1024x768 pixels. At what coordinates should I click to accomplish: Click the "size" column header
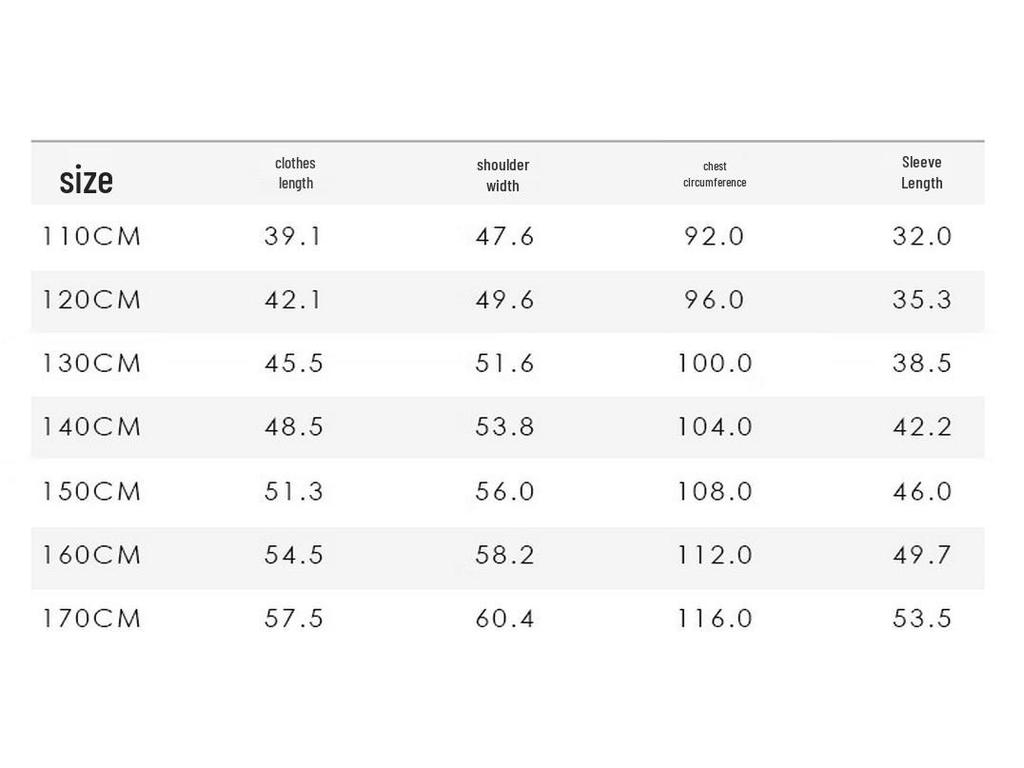pos(86,181)
